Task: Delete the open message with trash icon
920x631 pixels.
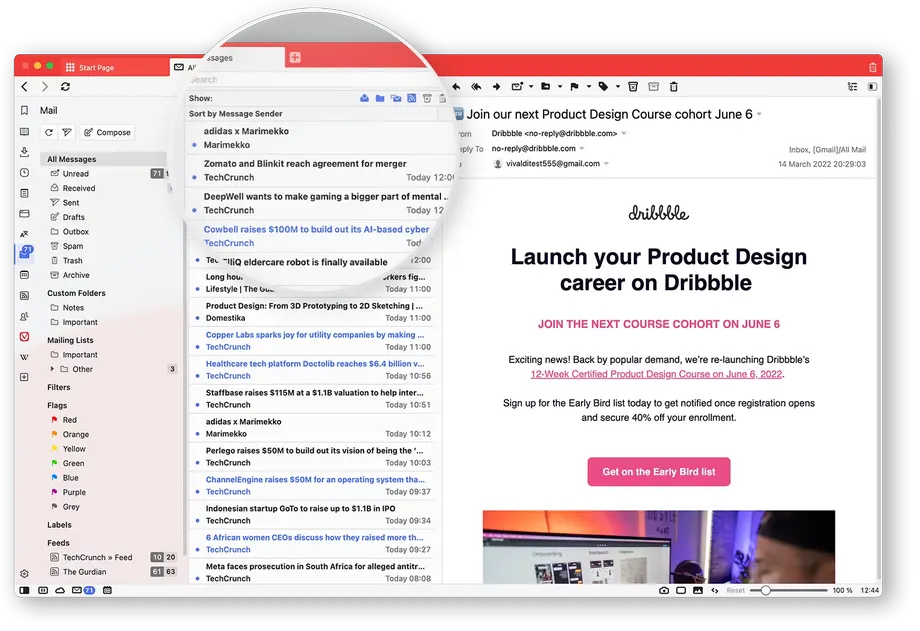Action: [674, 86]
